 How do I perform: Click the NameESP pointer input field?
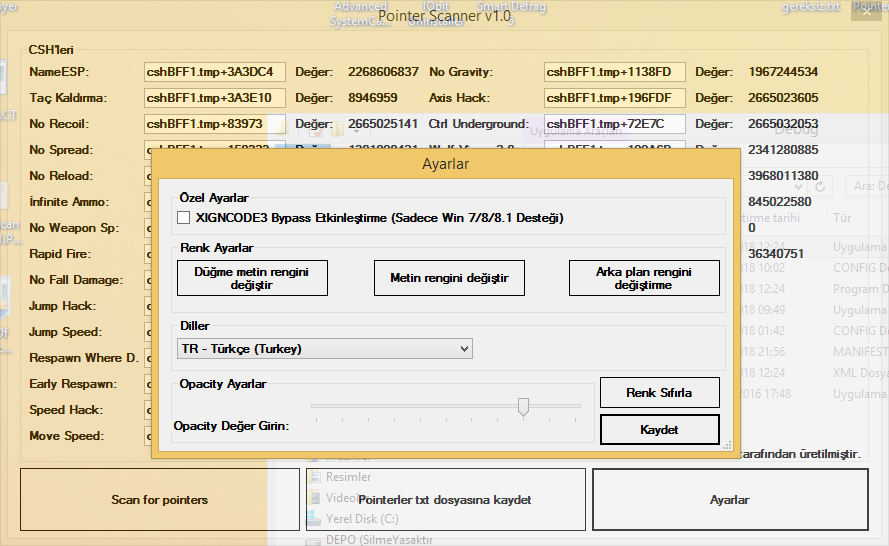tap(215, 72)
